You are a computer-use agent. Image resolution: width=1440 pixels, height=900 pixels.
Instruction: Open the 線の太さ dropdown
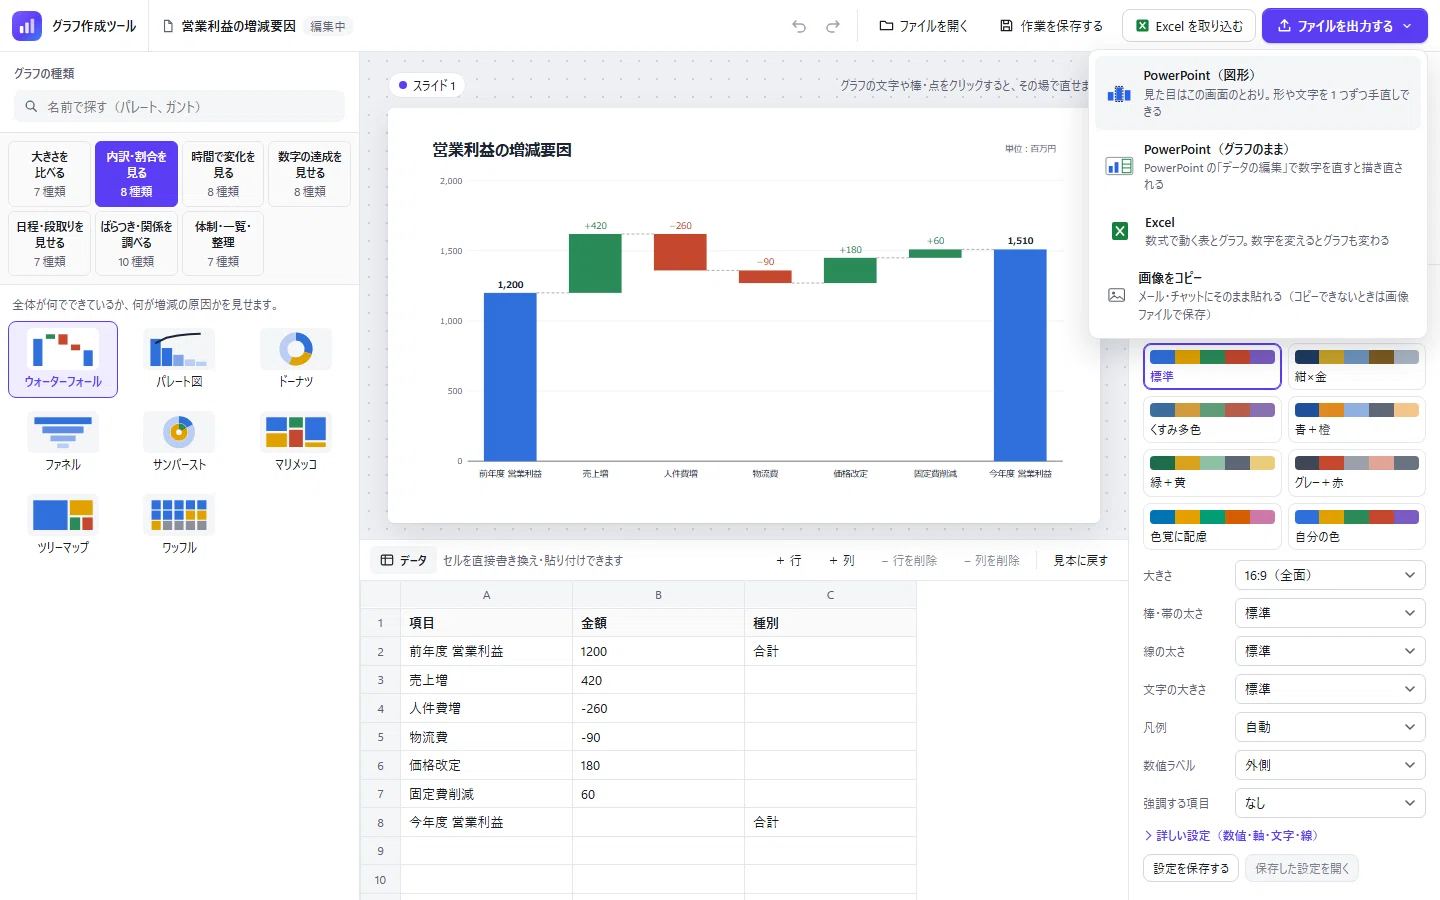click(x=1330, y=651)
